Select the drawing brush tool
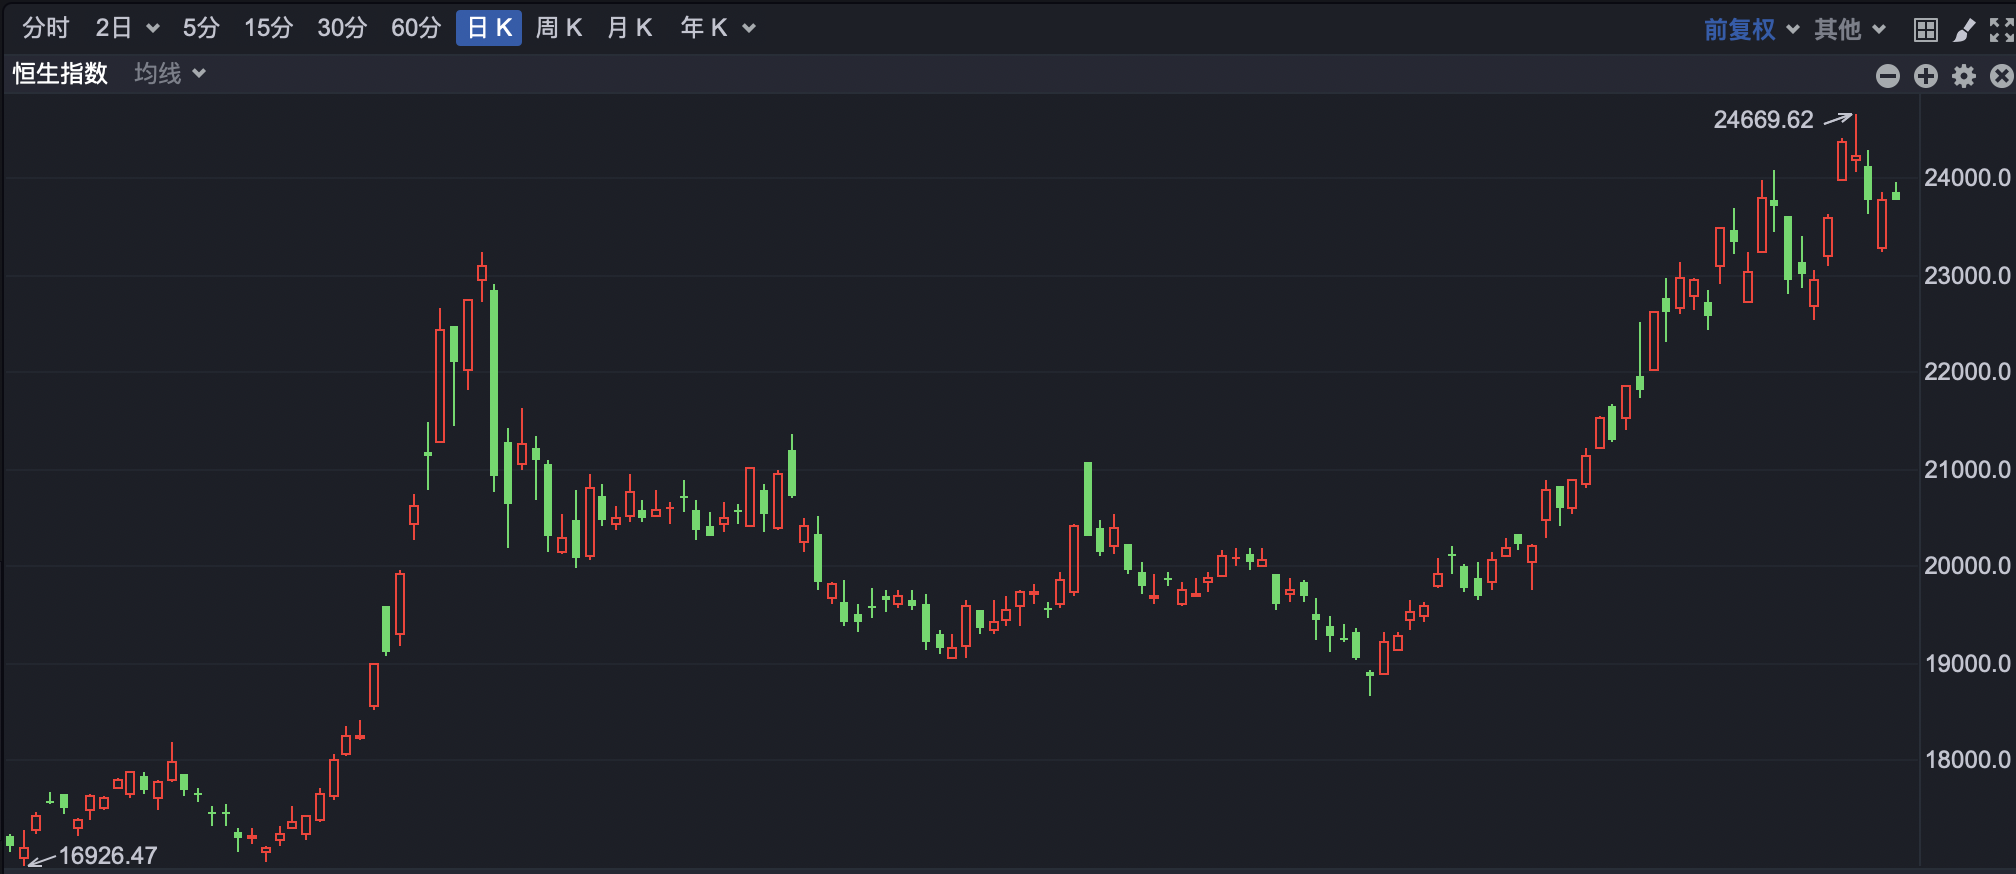 tap(1964, 30)
